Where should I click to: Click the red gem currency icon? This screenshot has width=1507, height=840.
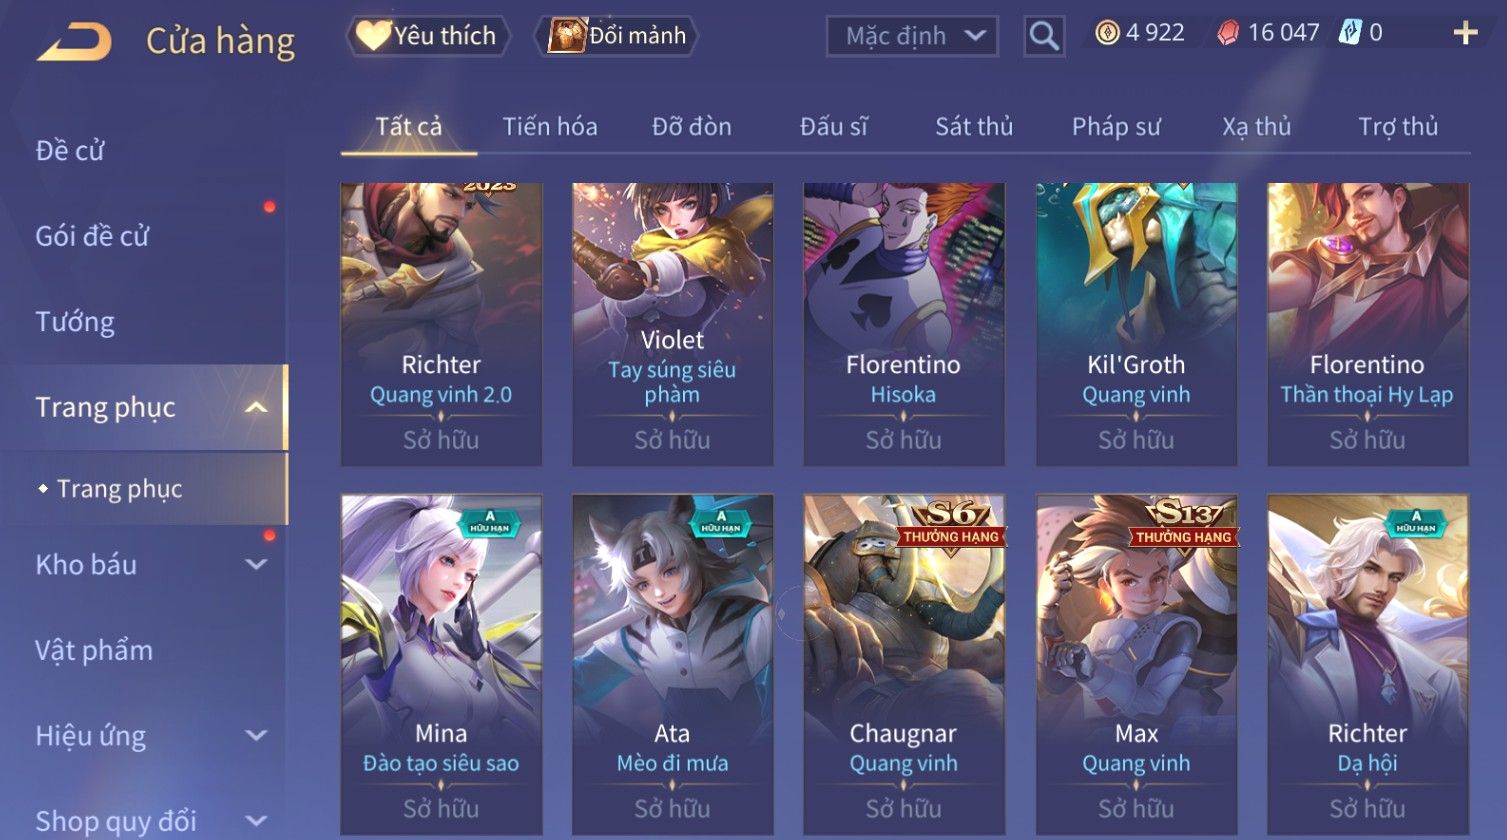(1228, 34)
